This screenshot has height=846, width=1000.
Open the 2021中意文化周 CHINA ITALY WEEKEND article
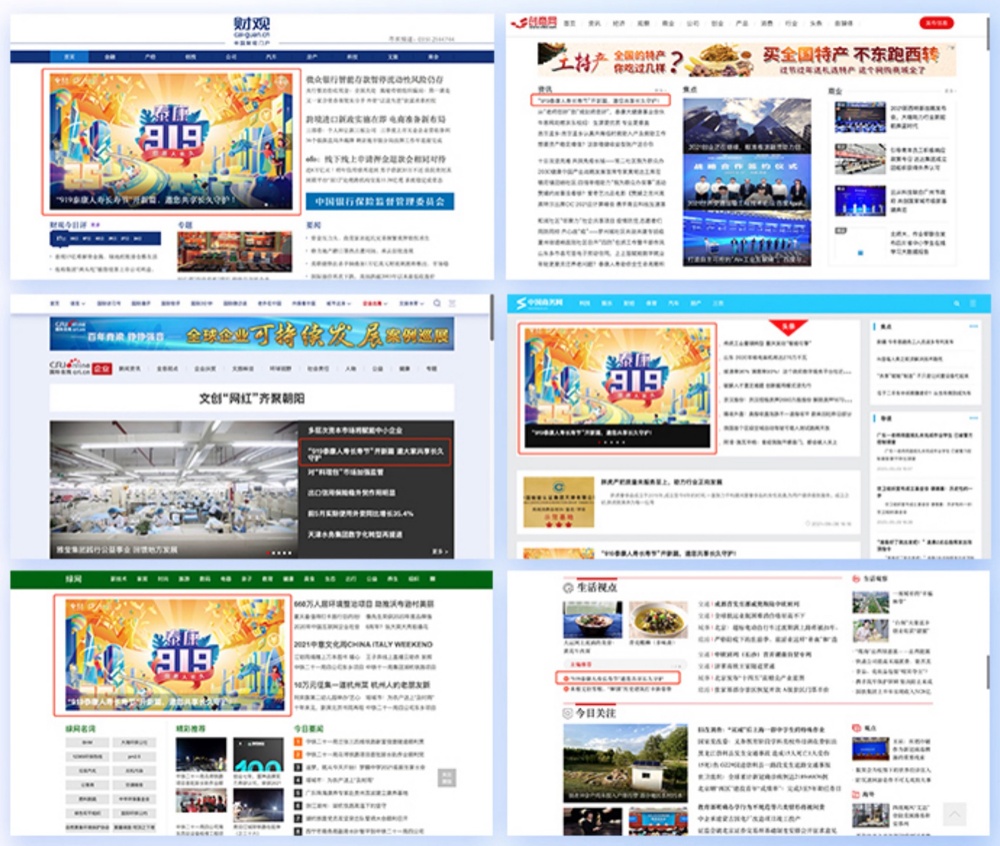tap(364, 644)
